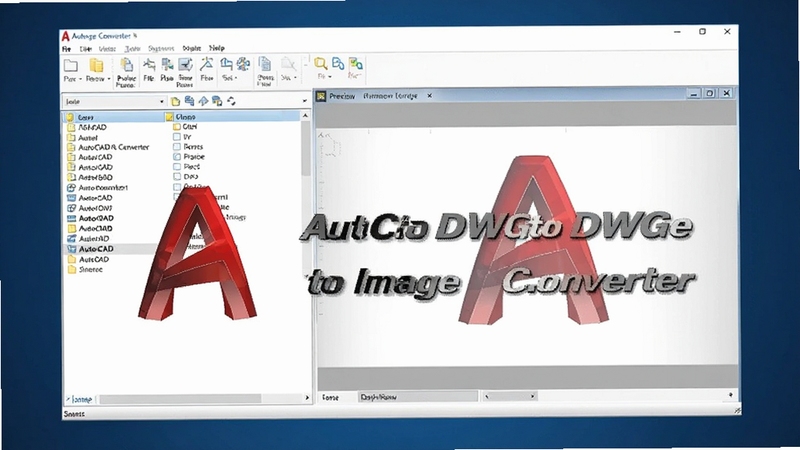Click the yellow new folder icon in browser bar
800x450 pixels.
click(176, 101)
